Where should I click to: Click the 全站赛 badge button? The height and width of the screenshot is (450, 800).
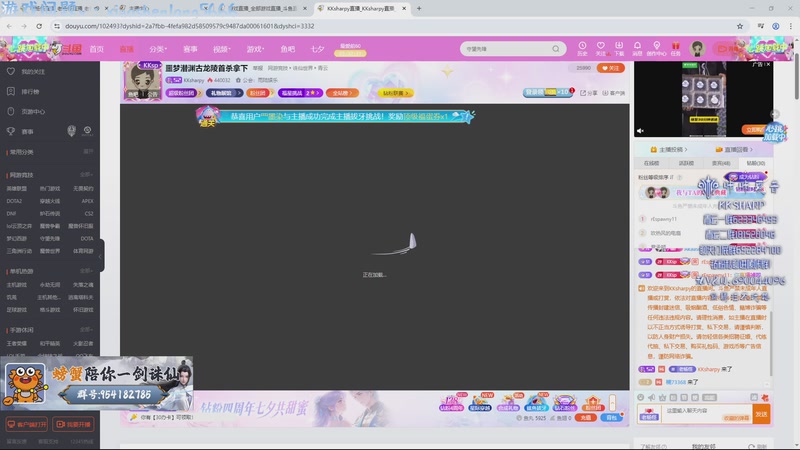pos(342,93)
